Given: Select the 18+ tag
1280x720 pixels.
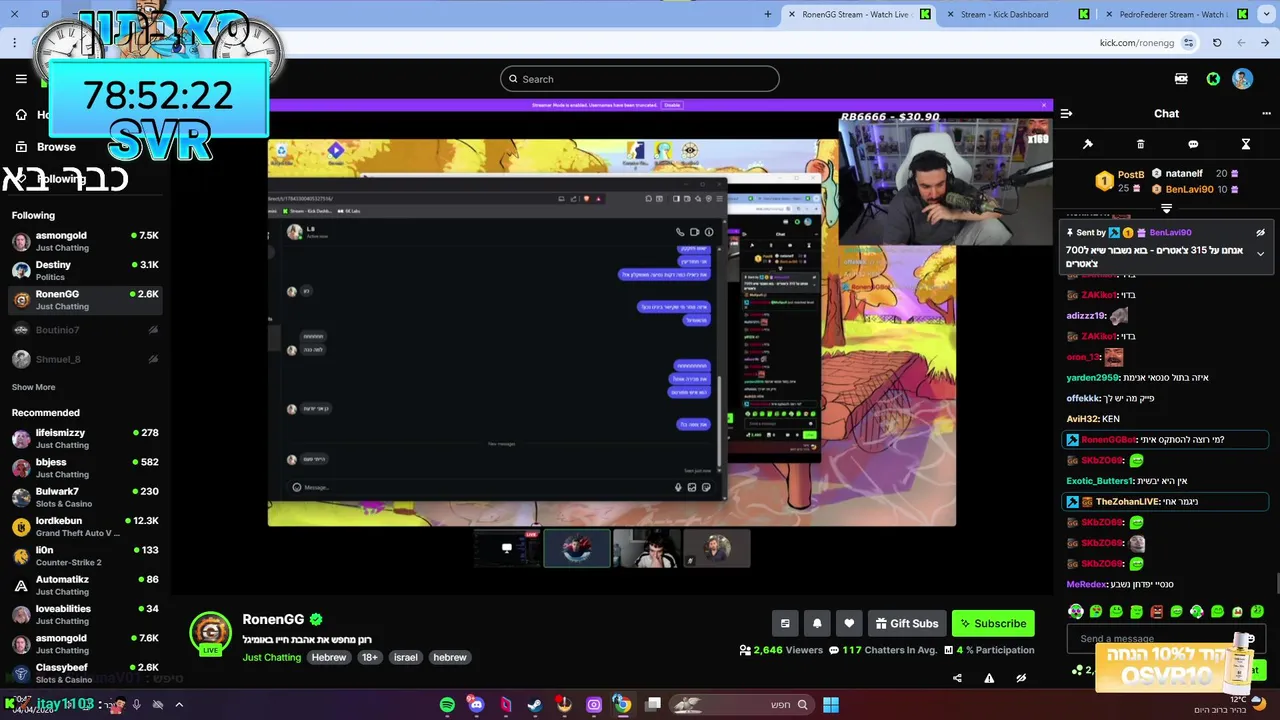Looking at the screenshot, I should [x=370, y=657].
